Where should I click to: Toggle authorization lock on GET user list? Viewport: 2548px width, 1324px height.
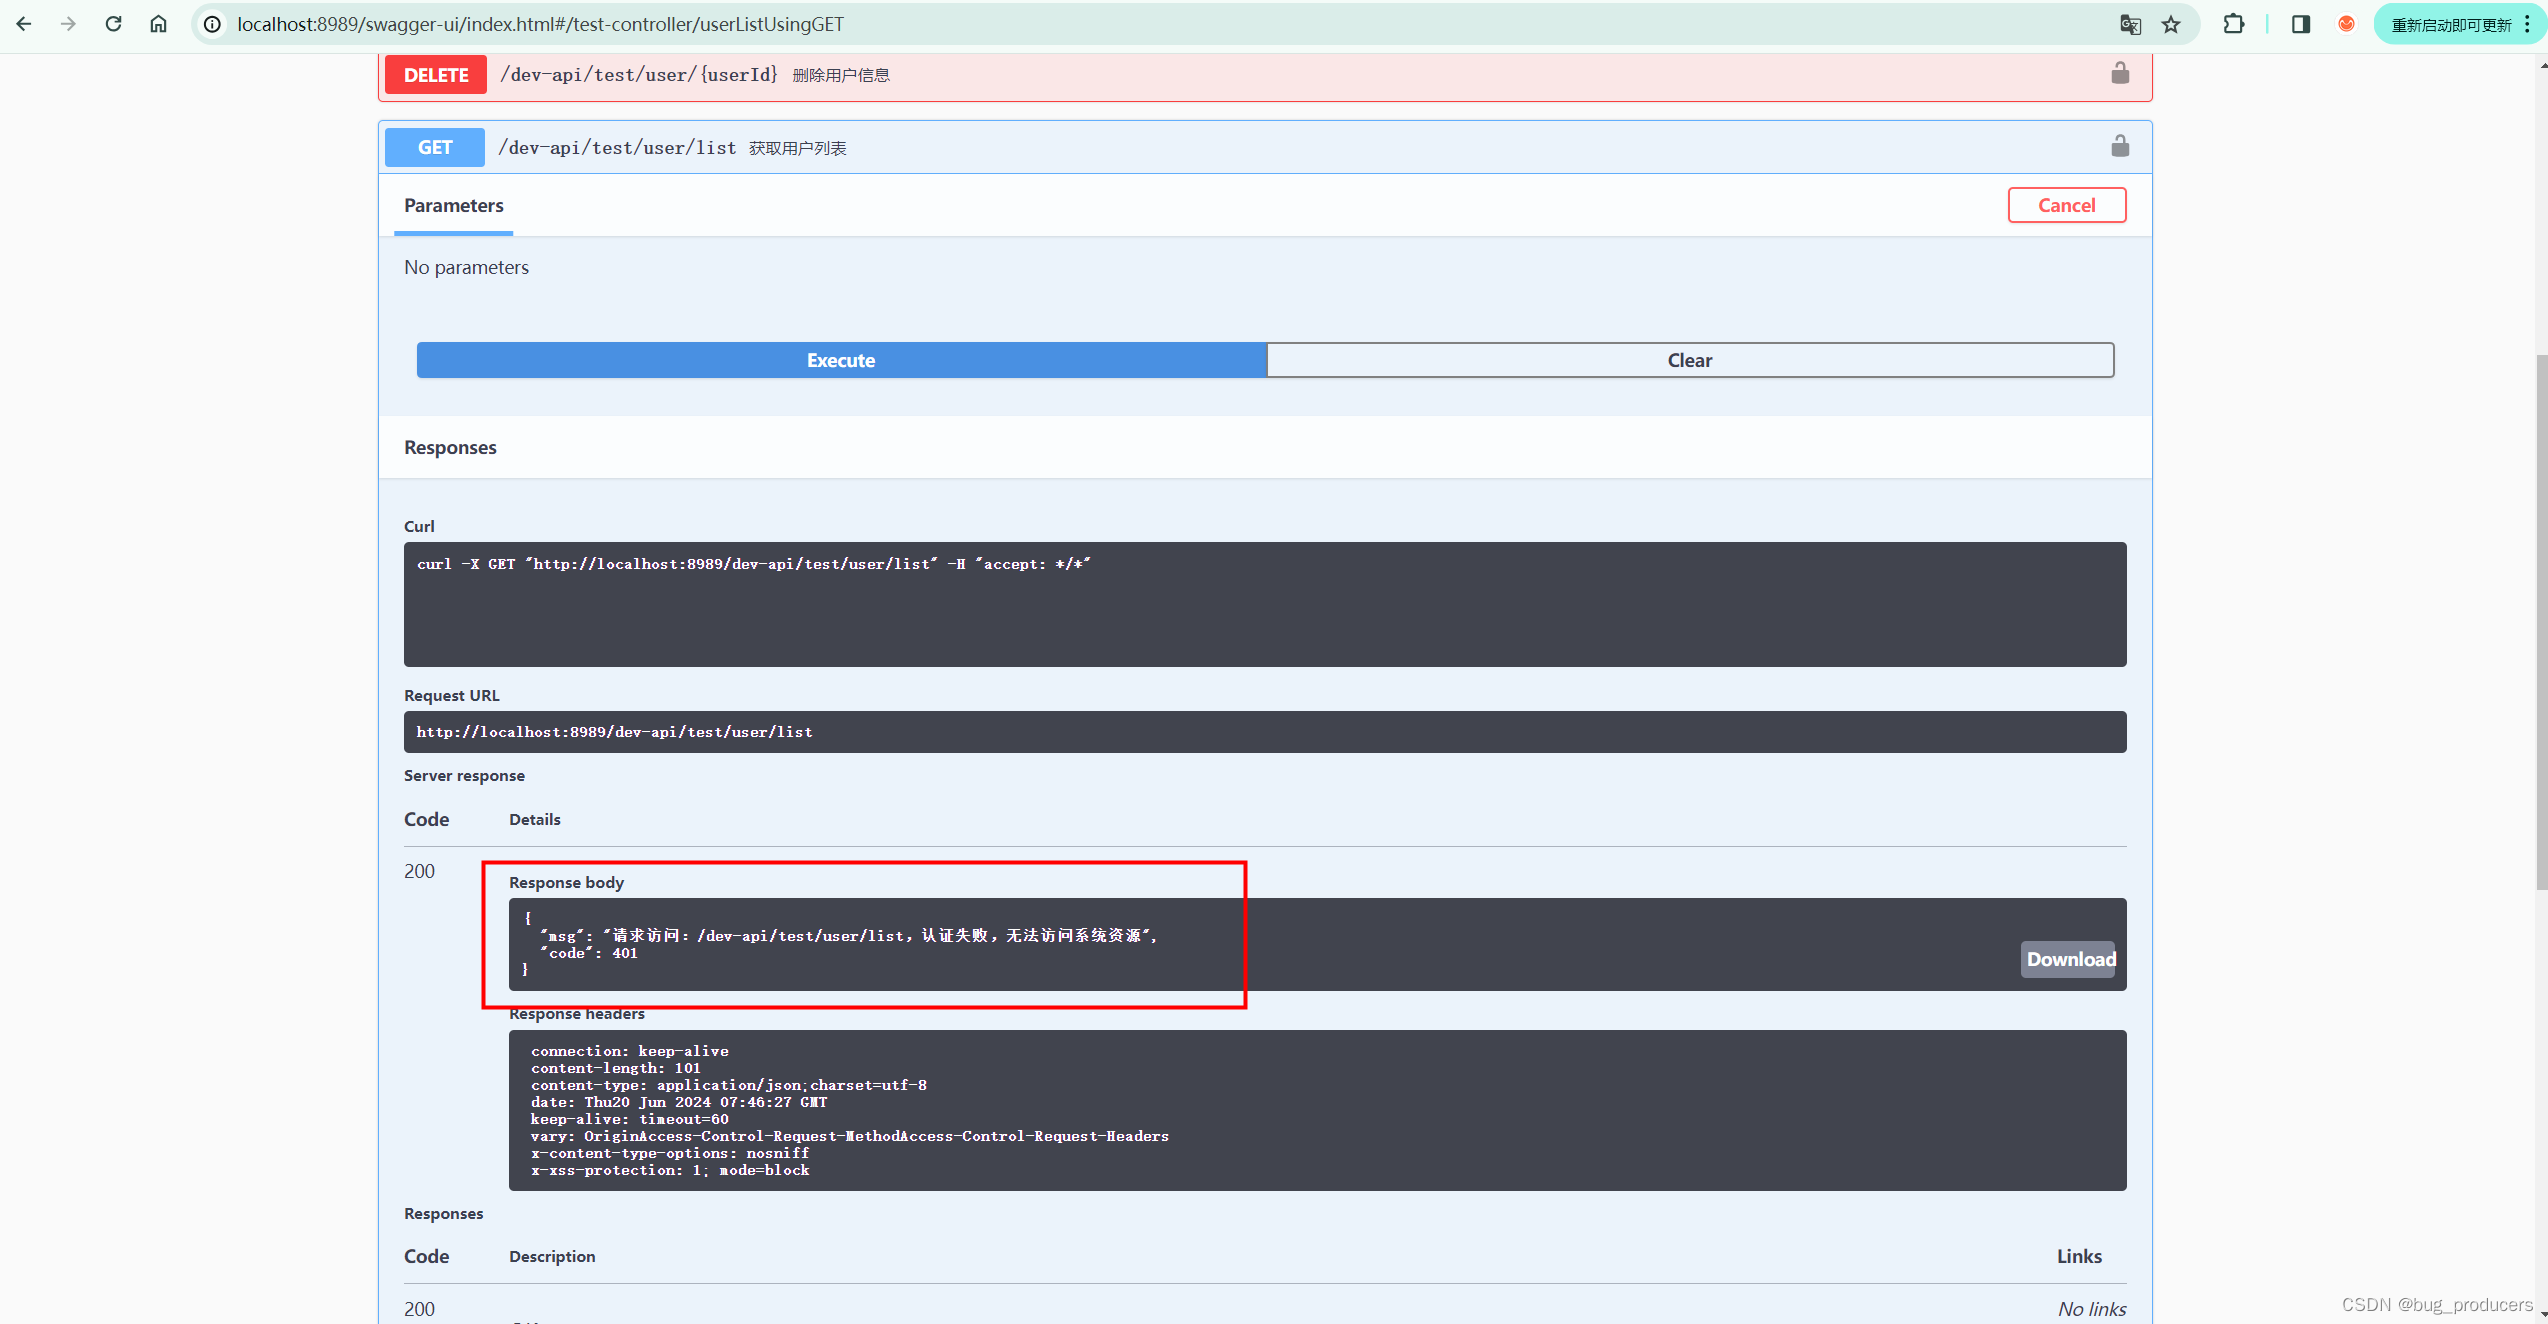(x=2119, y=147)
